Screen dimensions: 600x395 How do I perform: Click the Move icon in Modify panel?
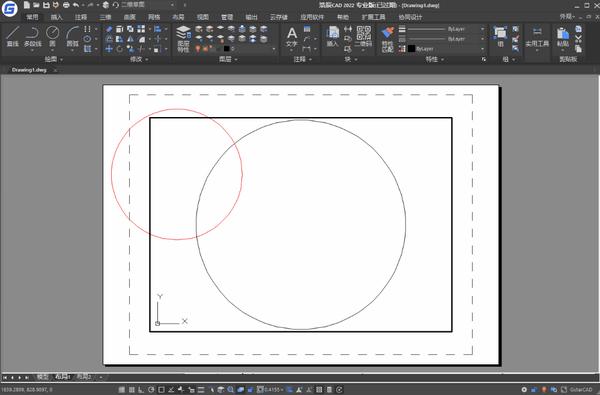[109, 49]
